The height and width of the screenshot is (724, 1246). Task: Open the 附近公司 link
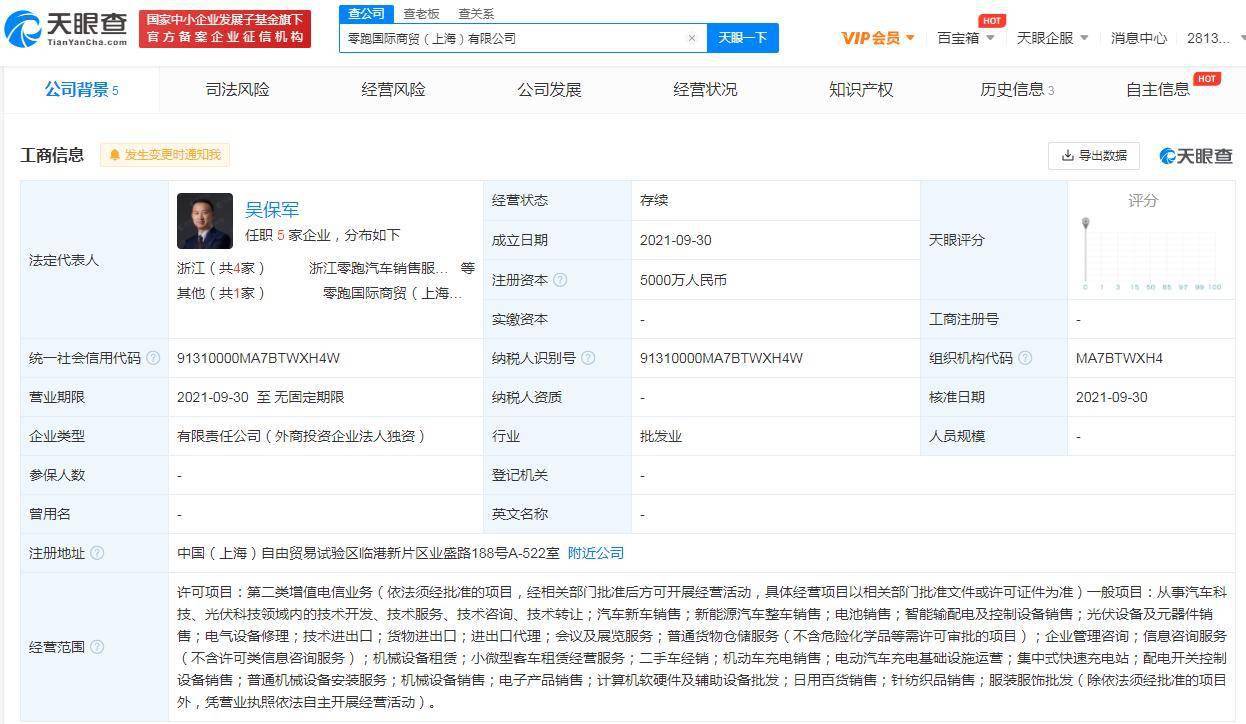pyautogui.click(x=596, y=553)
